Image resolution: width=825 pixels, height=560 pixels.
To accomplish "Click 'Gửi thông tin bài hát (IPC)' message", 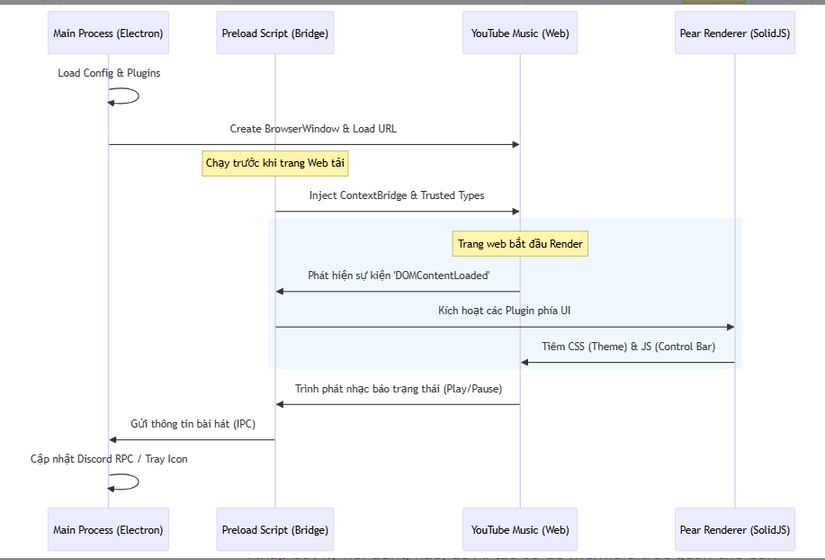I will [x=192, y=424].
